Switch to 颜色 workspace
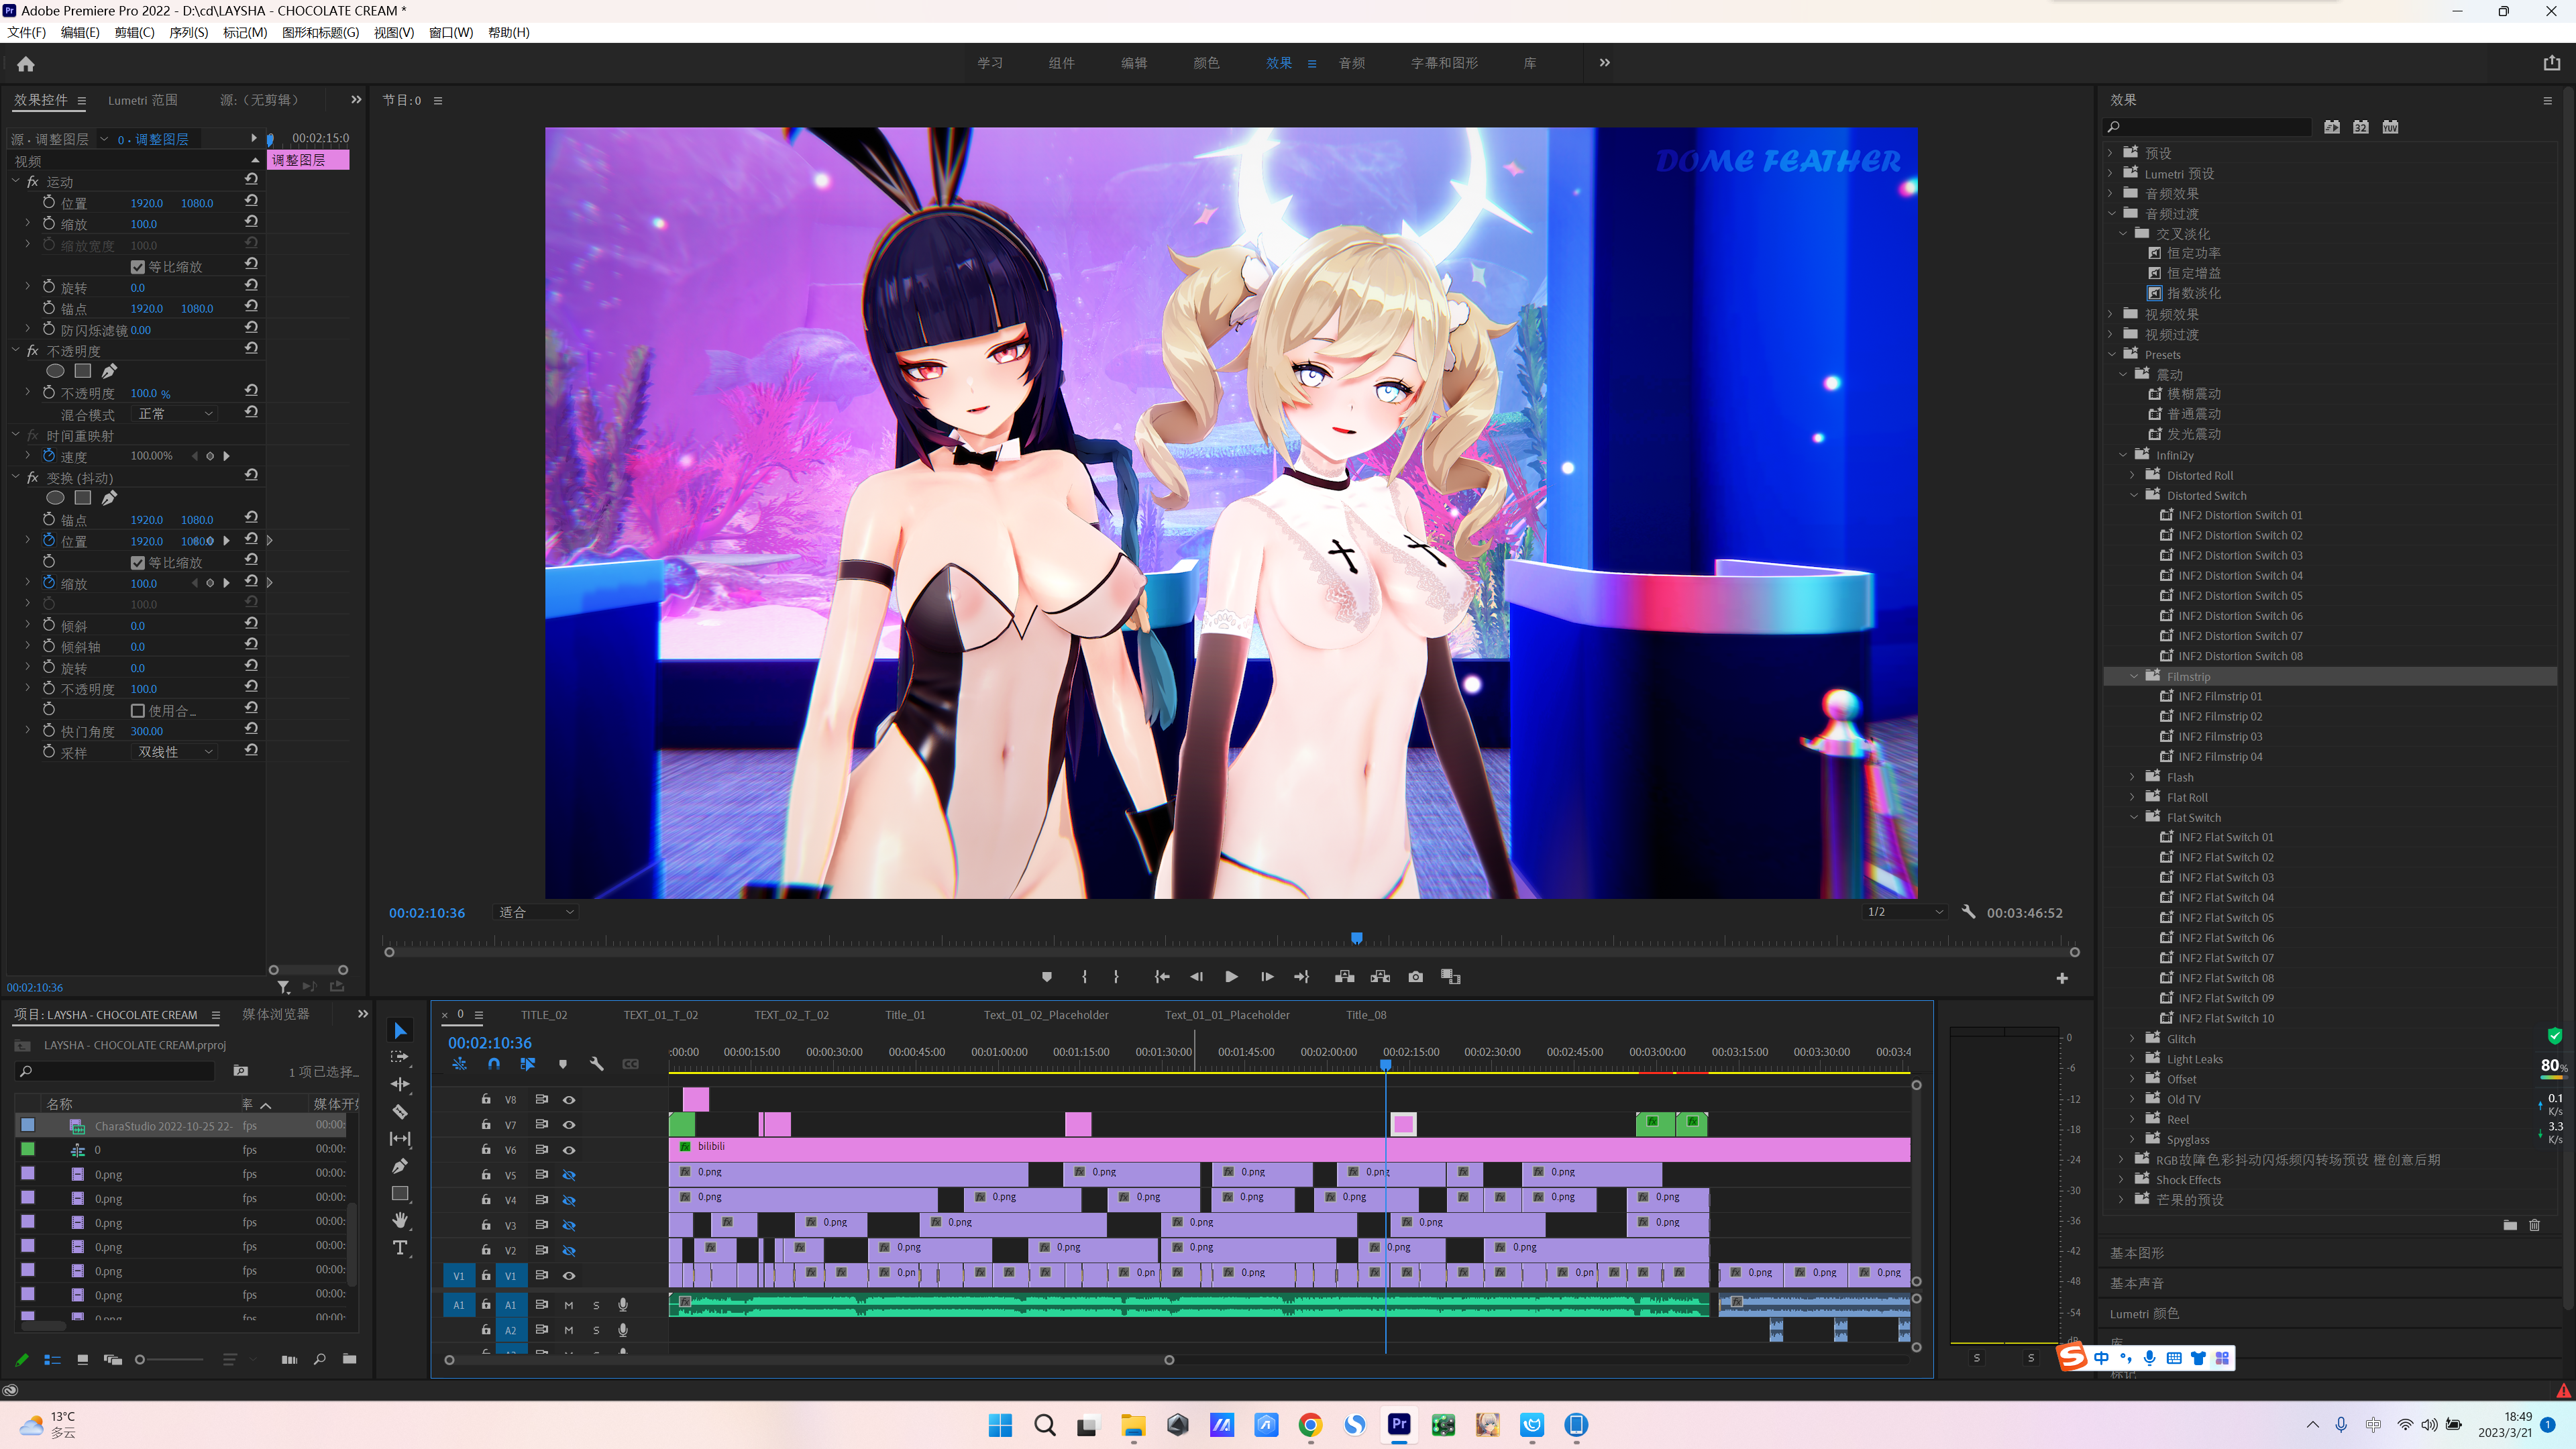The image size is (2576, 1449). point(1206,63)
